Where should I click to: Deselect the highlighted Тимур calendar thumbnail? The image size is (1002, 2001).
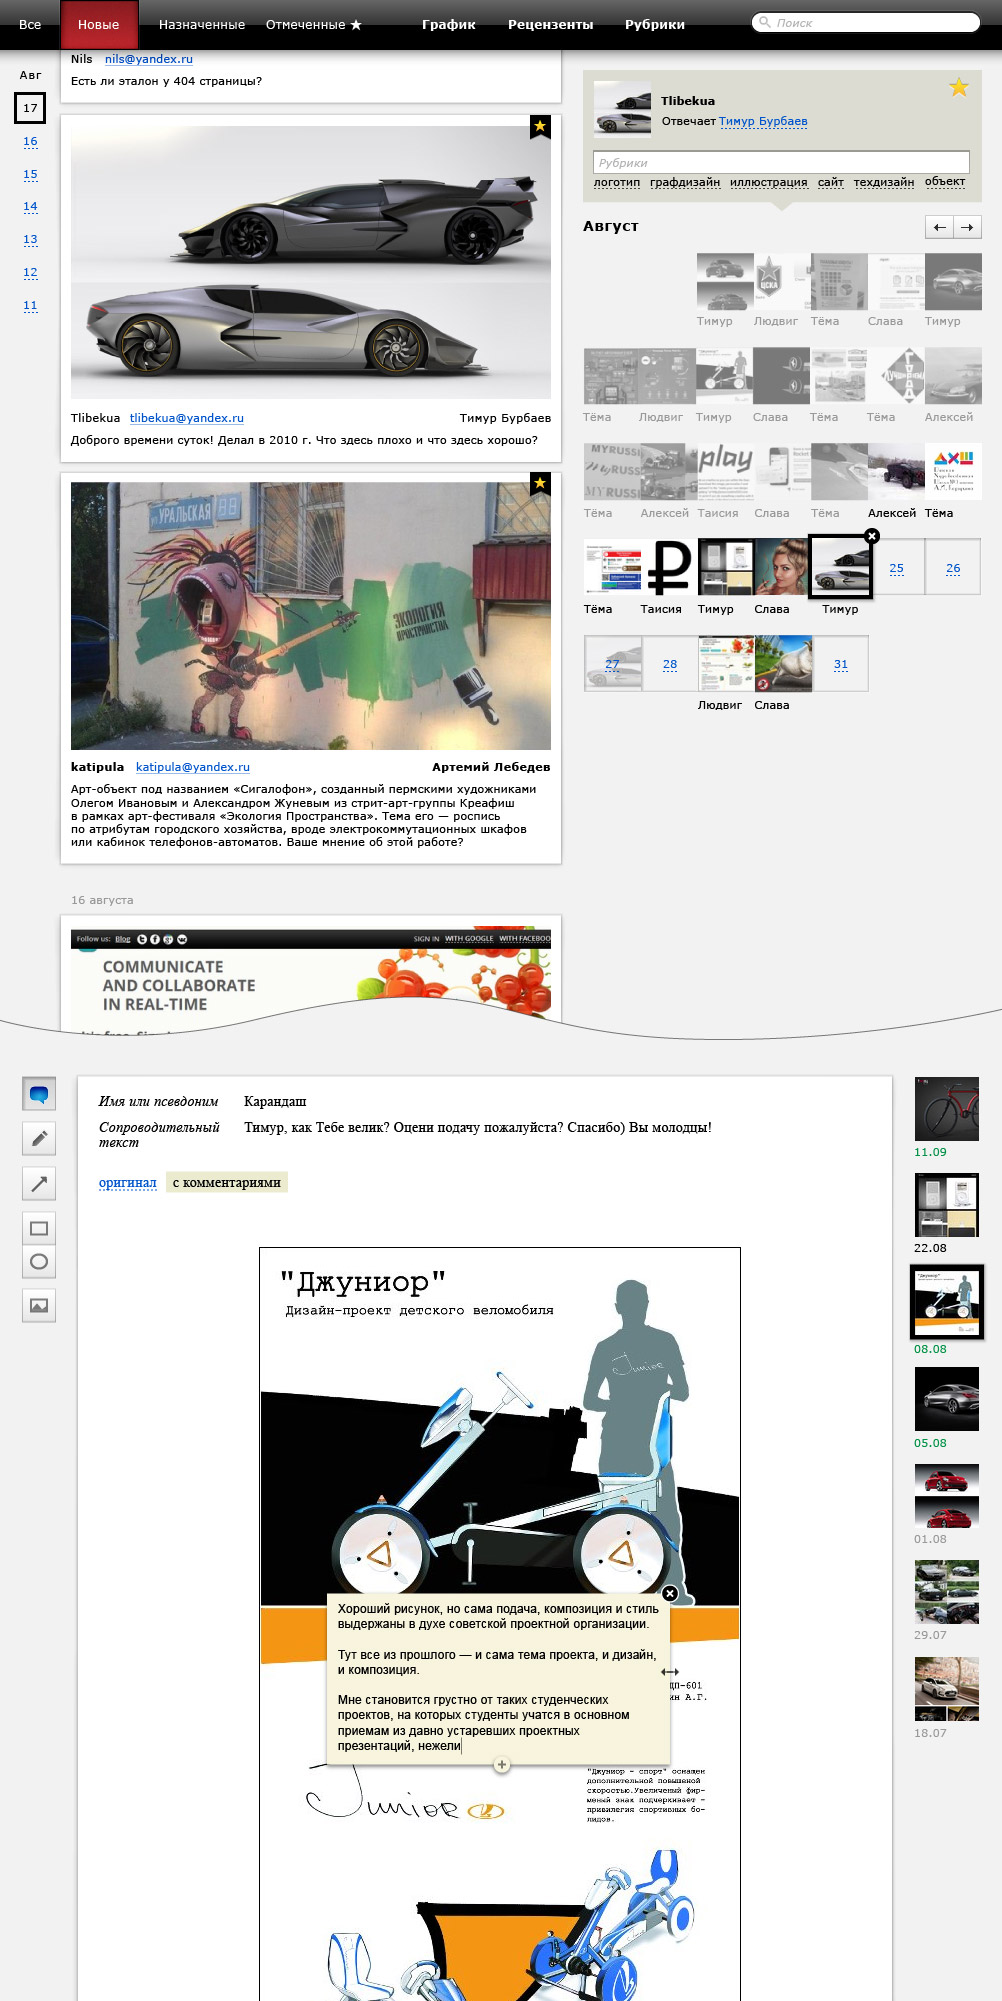[872, 536]
